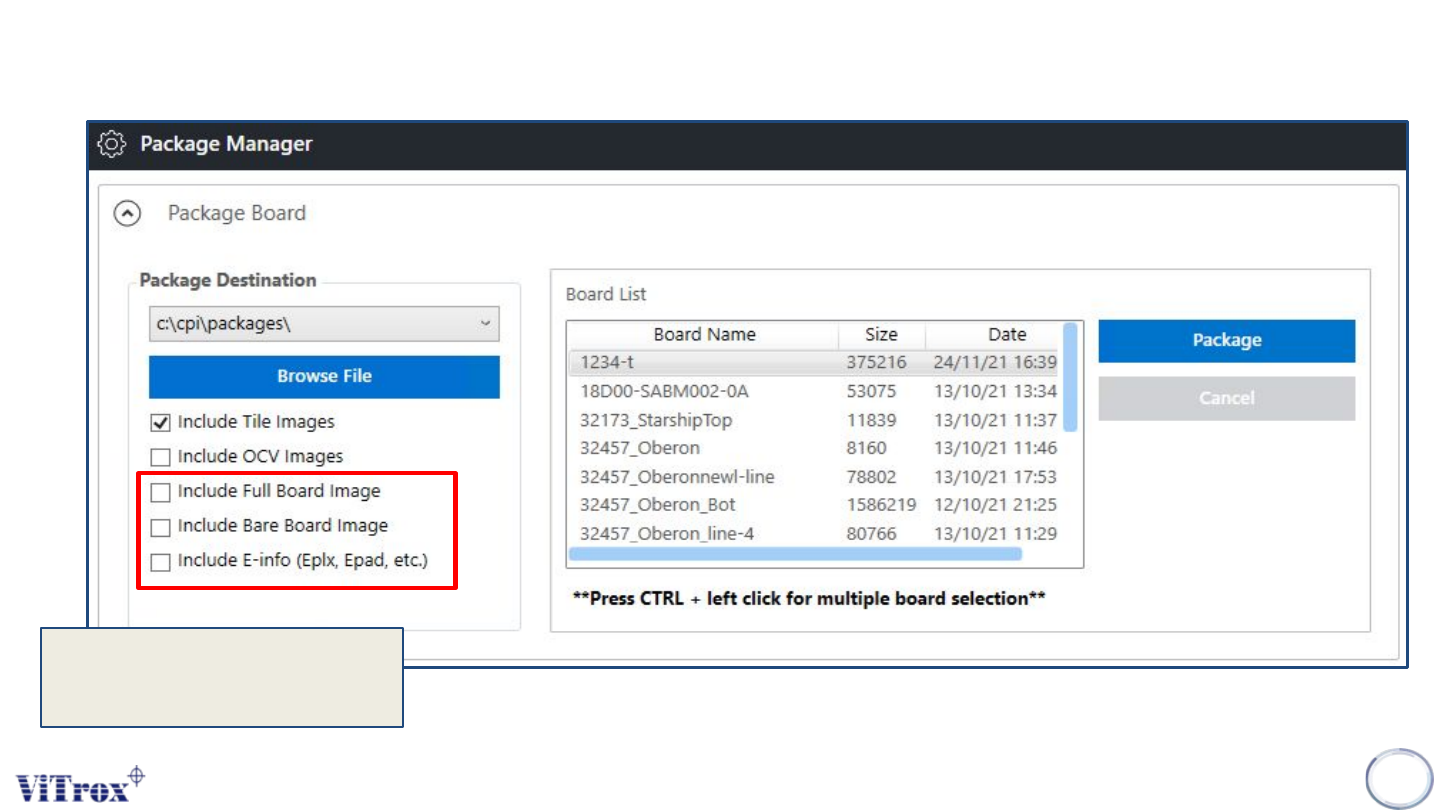Enable Include OCV Images checkbox
1440x810 pixels.
(160, 457)
